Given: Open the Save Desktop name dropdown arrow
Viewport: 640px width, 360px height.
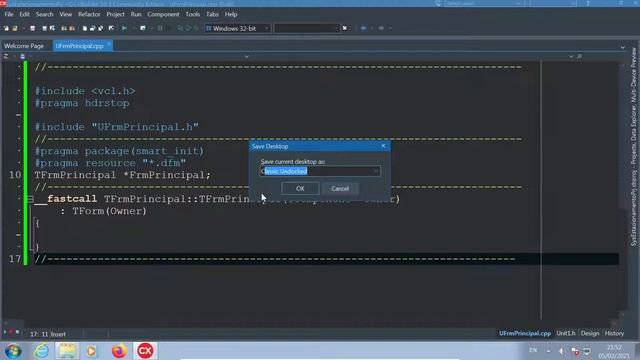Looking at the screenshot, I should pyautogui.click(x=376, y=171).
